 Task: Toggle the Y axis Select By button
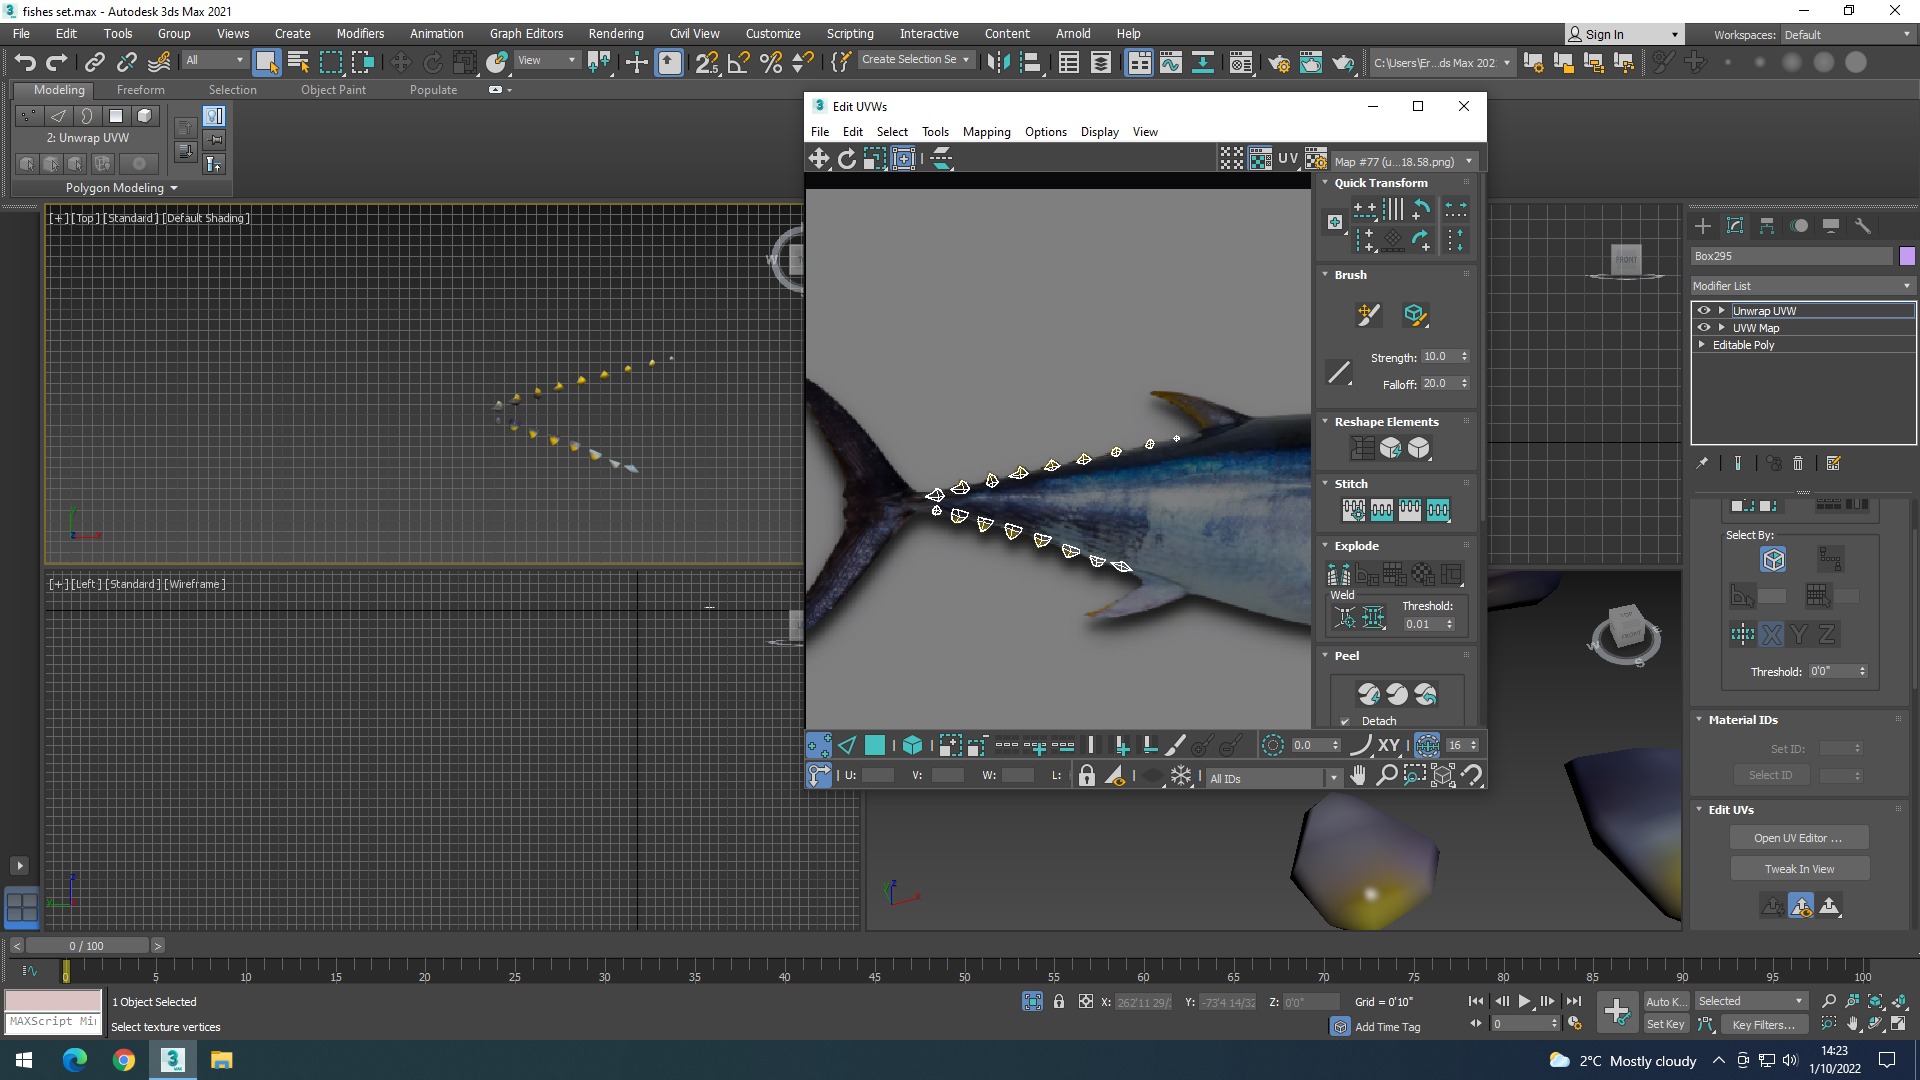tap(1799, 634)
